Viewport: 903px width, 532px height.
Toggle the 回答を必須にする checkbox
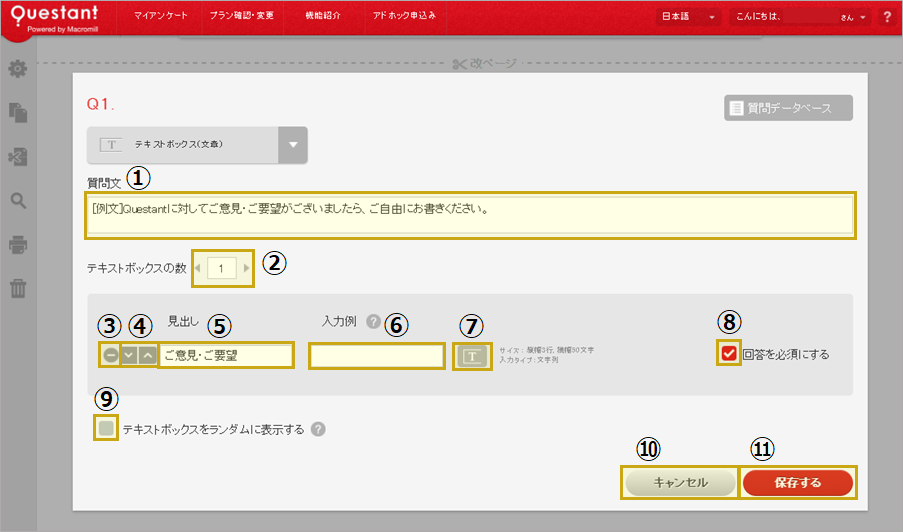click(729, 354)
